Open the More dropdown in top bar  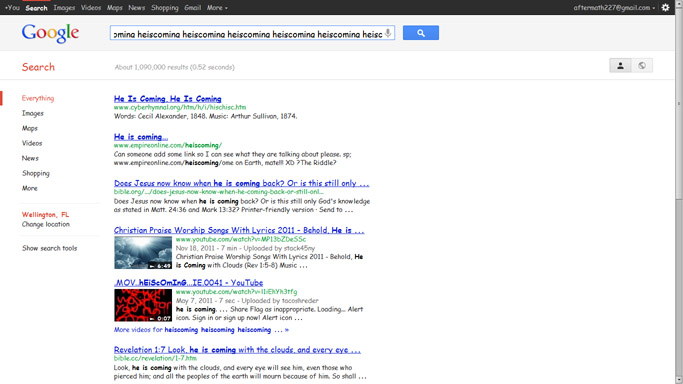pyautogui.click(x=217, y=8)
